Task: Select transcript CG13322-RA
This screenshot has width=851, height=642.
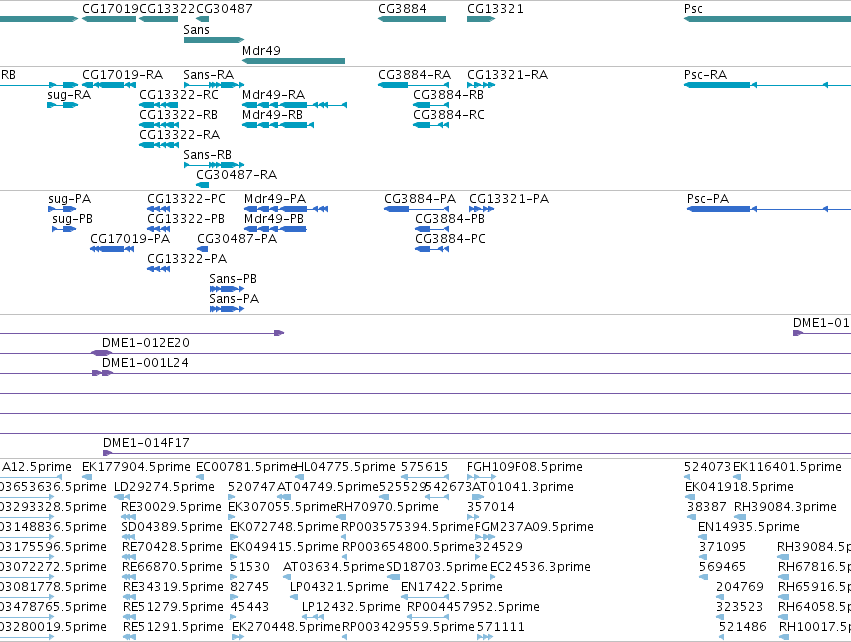Action: point(180,135)
